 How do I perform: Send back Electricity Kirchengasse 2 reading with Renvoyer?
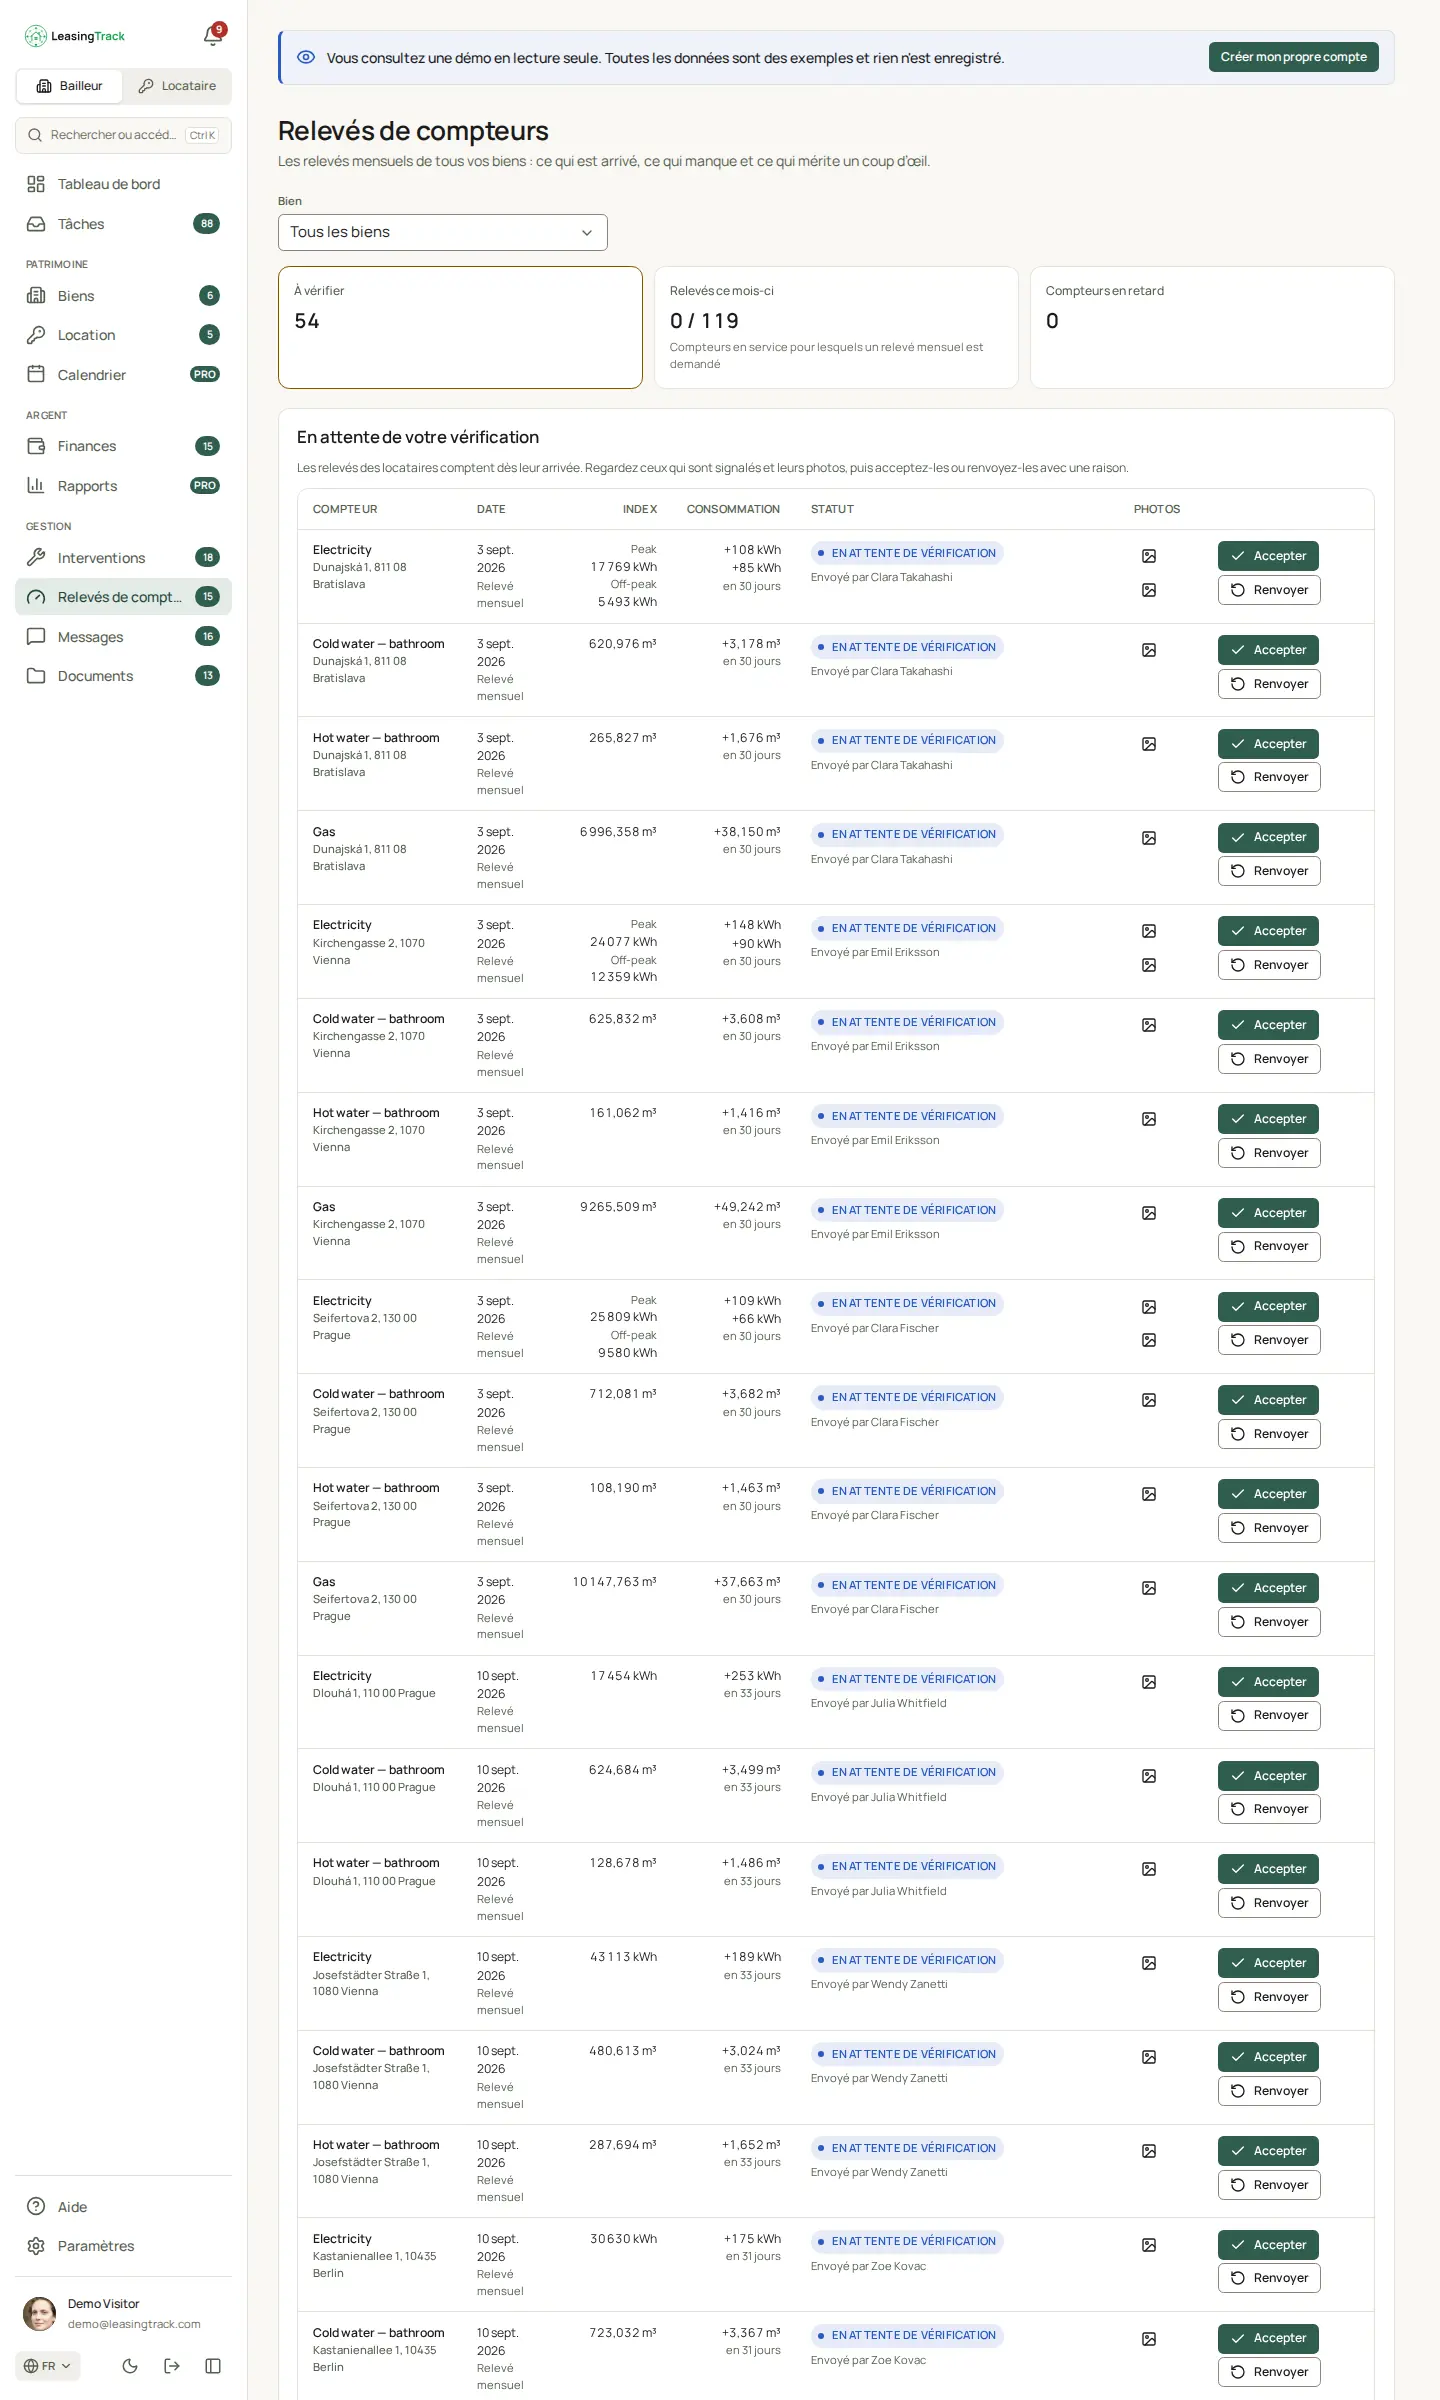pyautogui.click(x=1269, y=965)
